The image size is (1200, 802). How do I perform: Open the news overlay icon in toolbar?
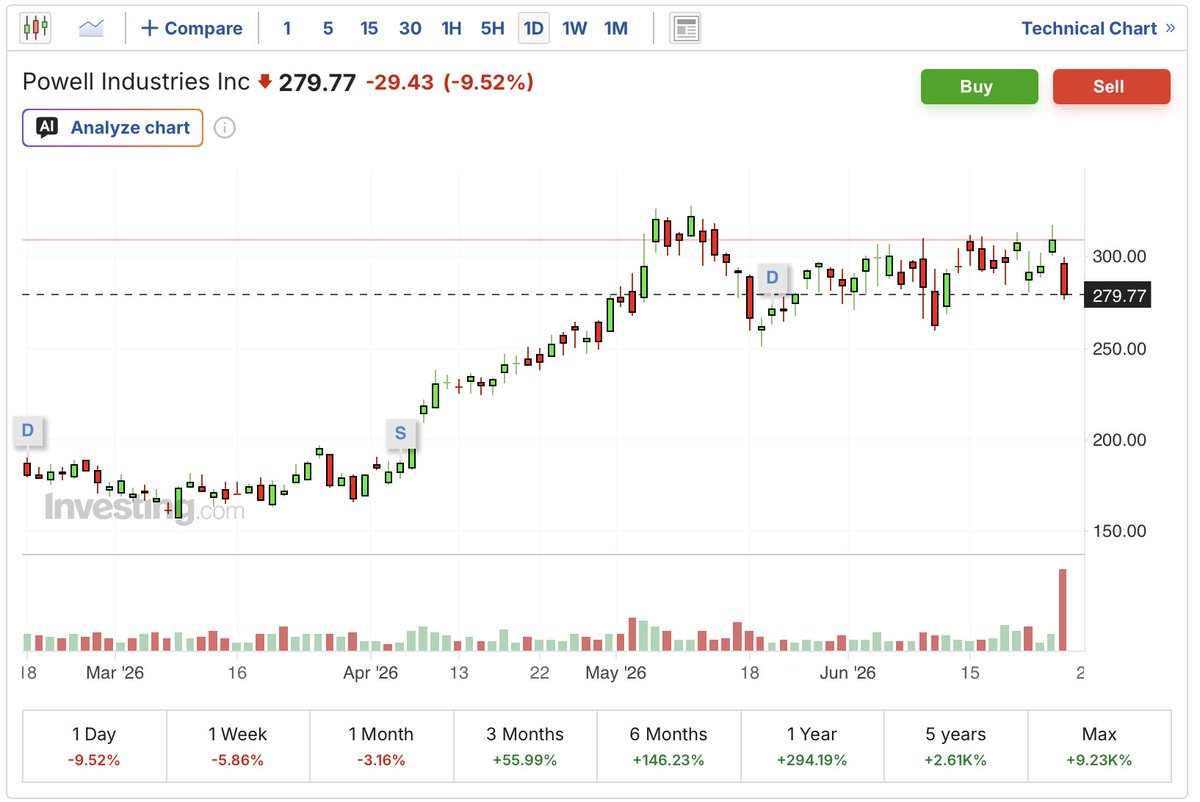(x=685, y=28)
